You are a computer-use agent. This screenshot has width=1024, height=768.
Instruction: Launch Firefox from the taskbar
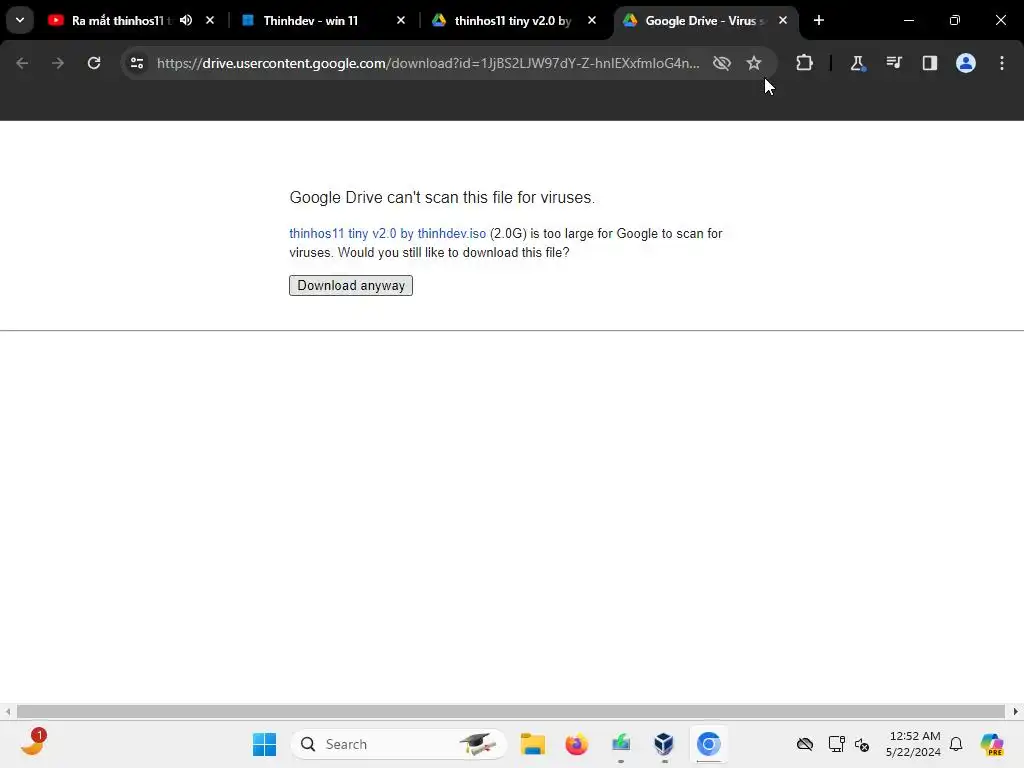[576, 744]
